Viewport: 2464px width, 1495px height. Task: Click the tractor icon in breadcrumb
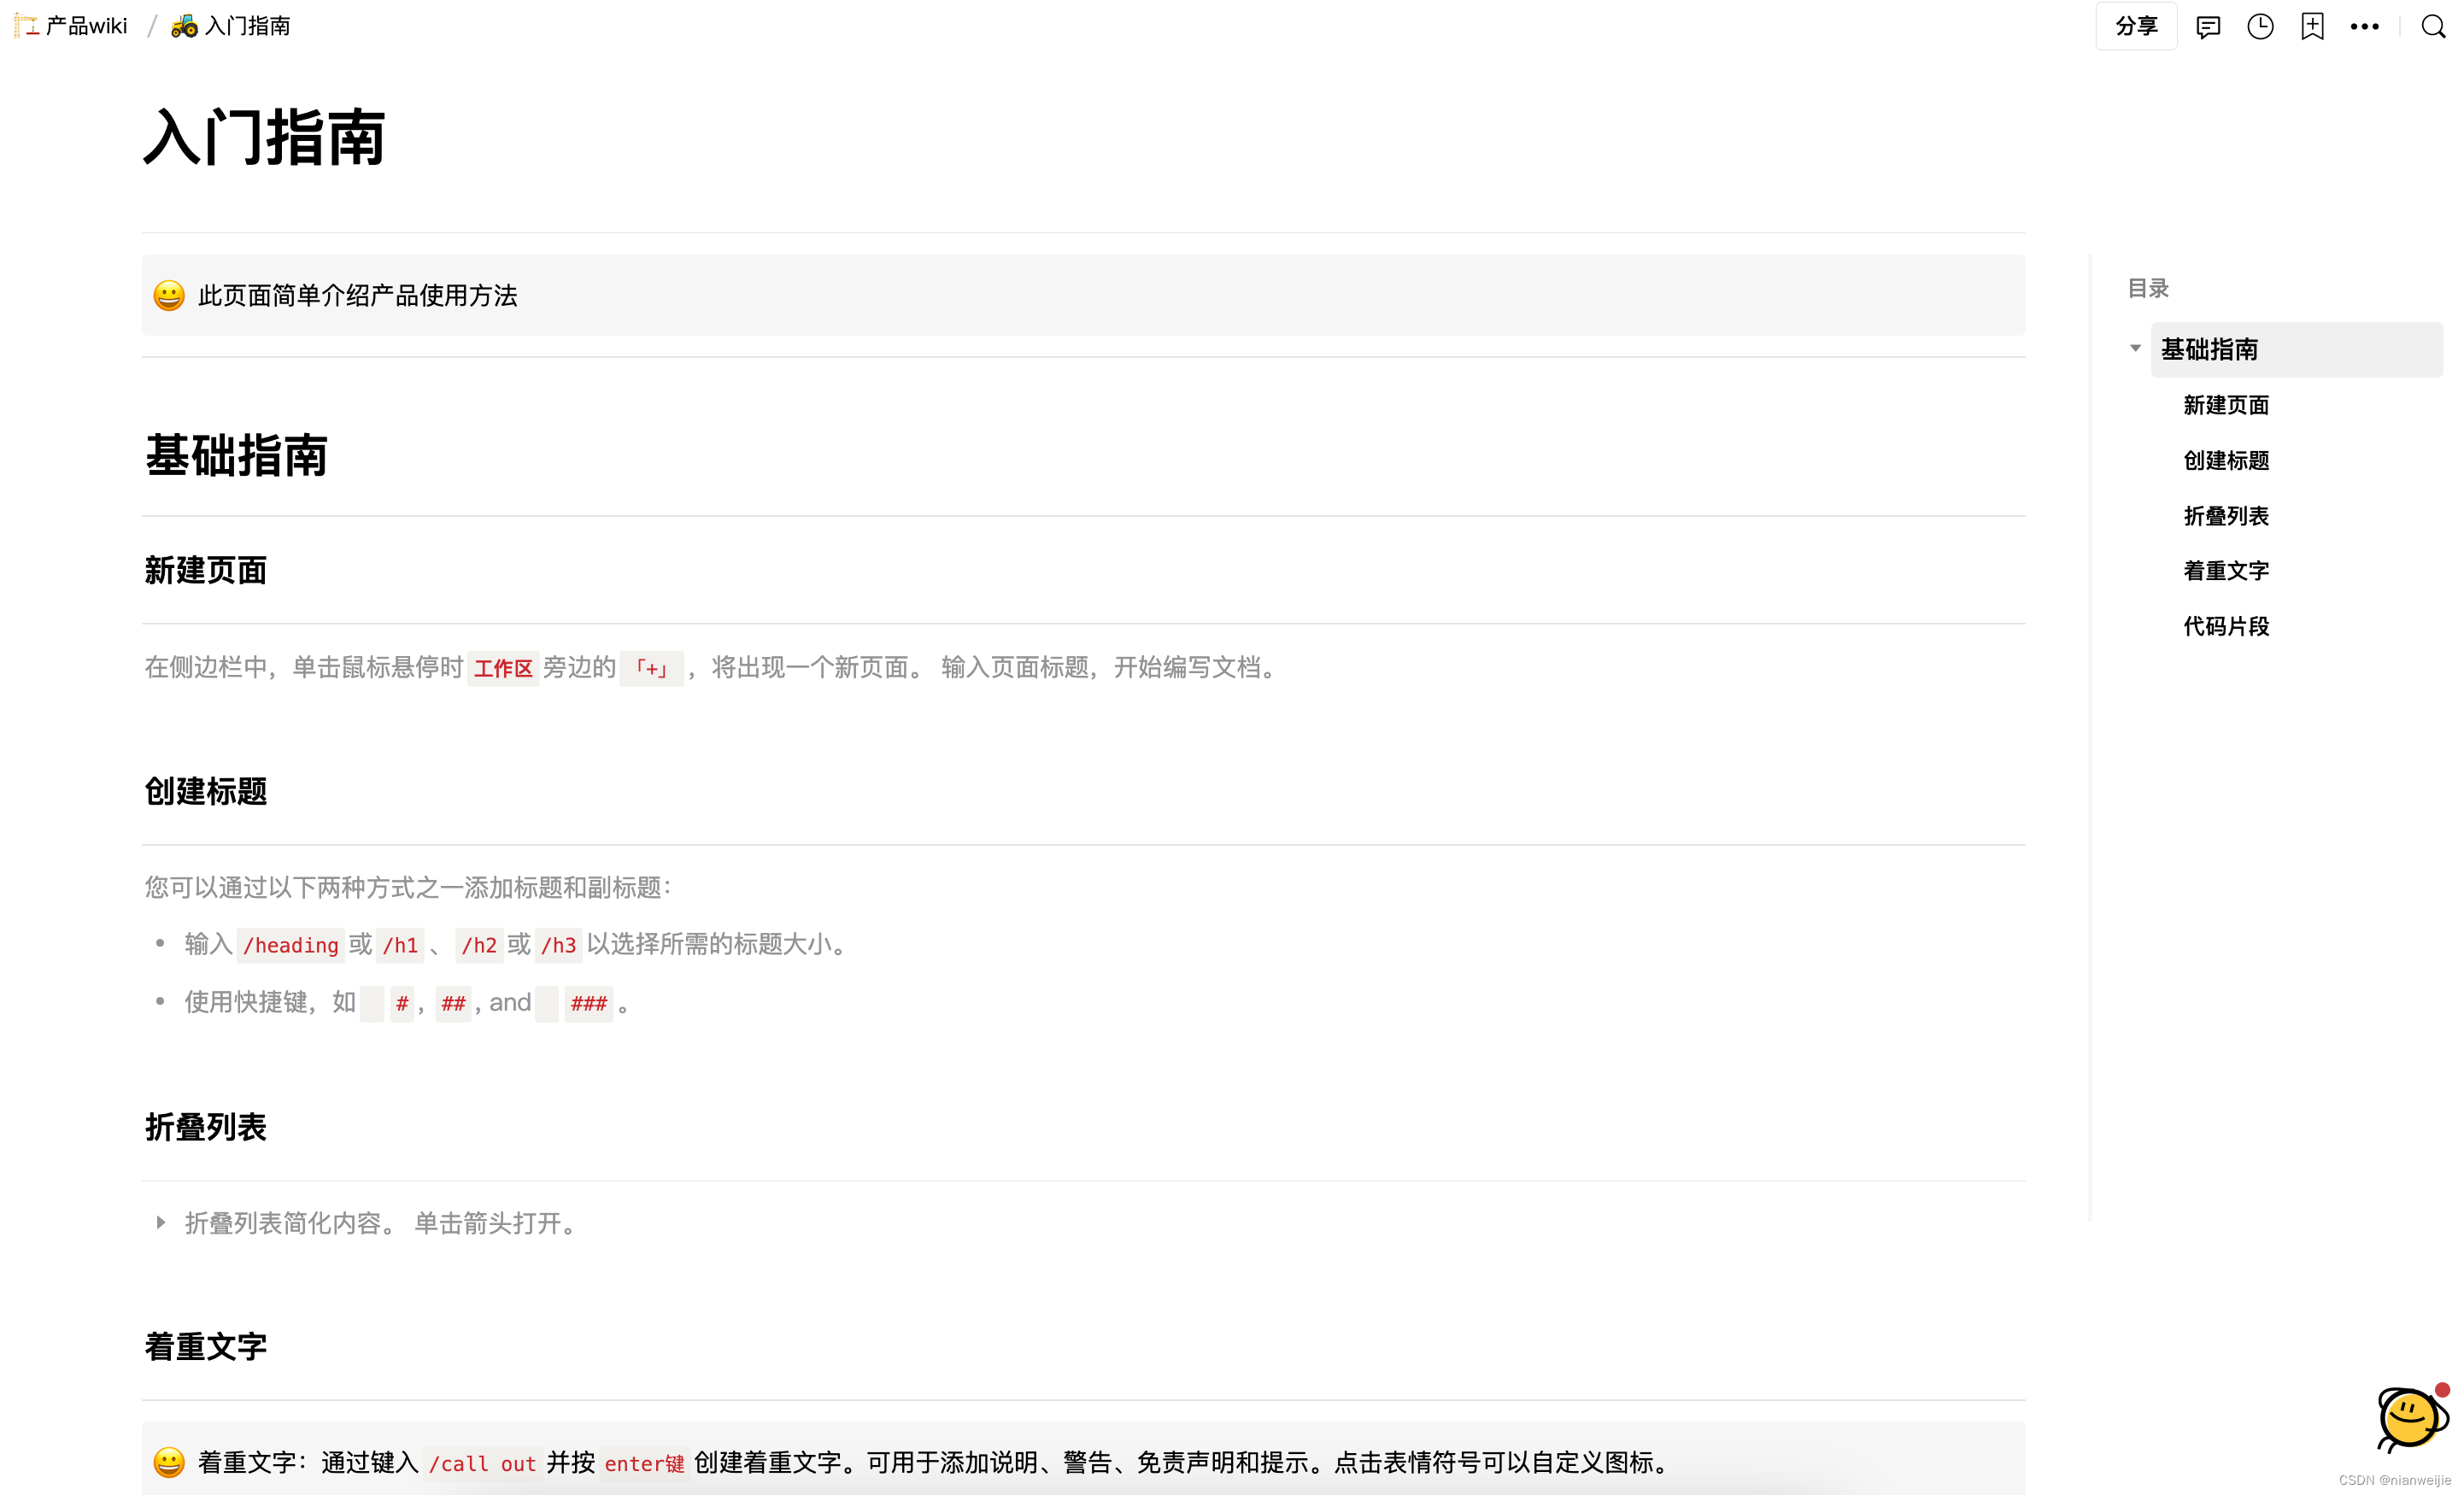click(x=184, y=27)
